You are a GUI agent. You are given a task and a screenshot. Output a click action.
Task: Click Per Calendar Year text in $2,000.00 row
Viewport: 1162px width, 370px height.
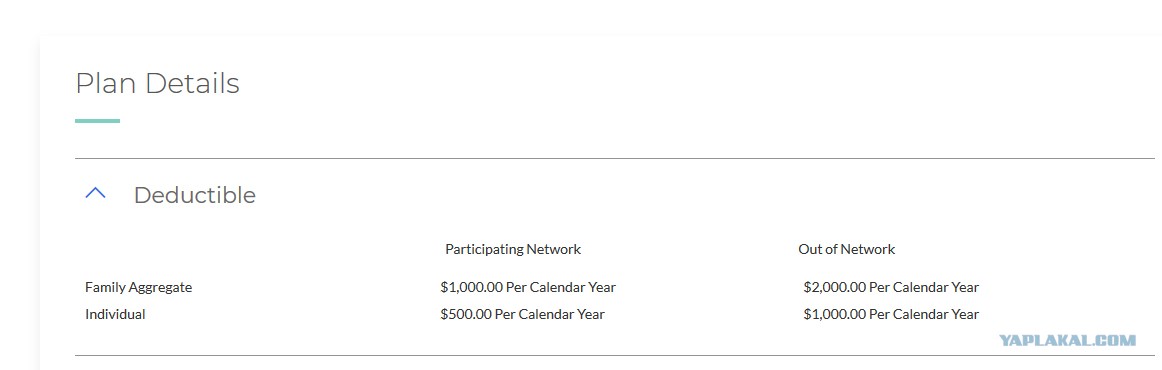click(924, 287)
